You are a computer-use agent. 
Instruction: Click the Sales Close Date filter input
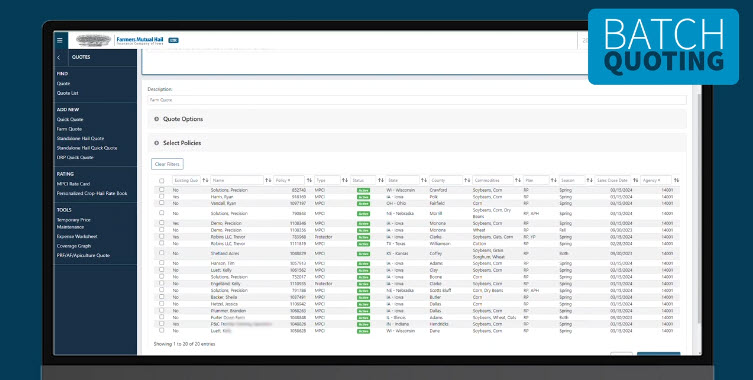click(613, 180)
